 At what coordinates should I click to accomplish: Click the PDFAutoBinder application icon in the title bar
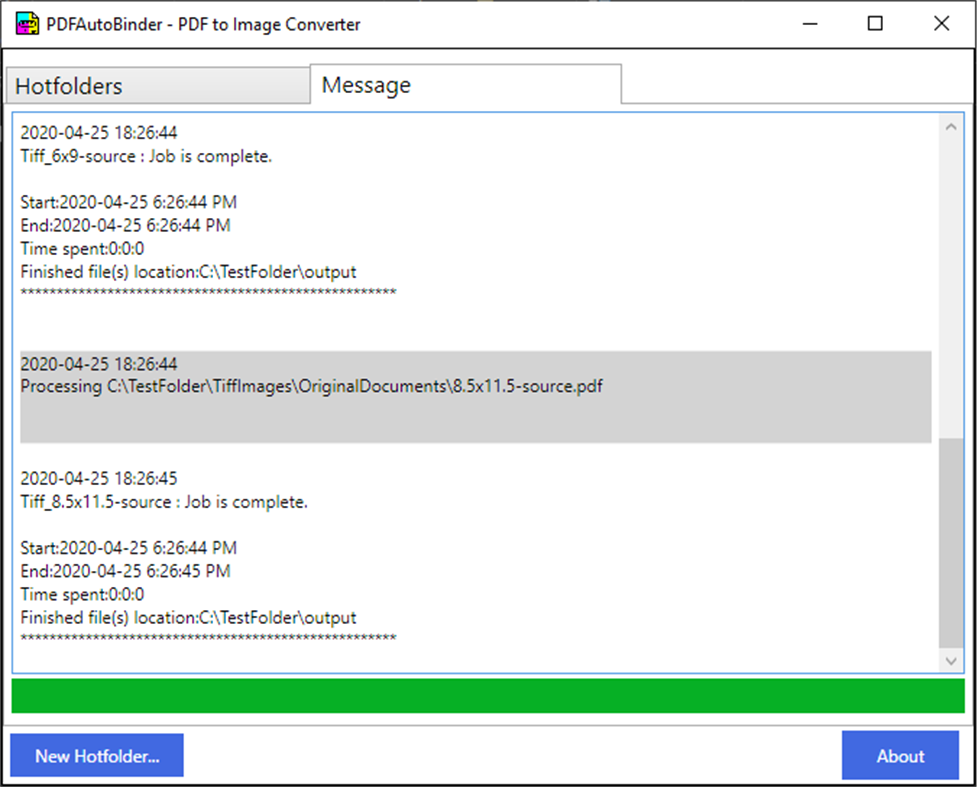pos(27,23)
